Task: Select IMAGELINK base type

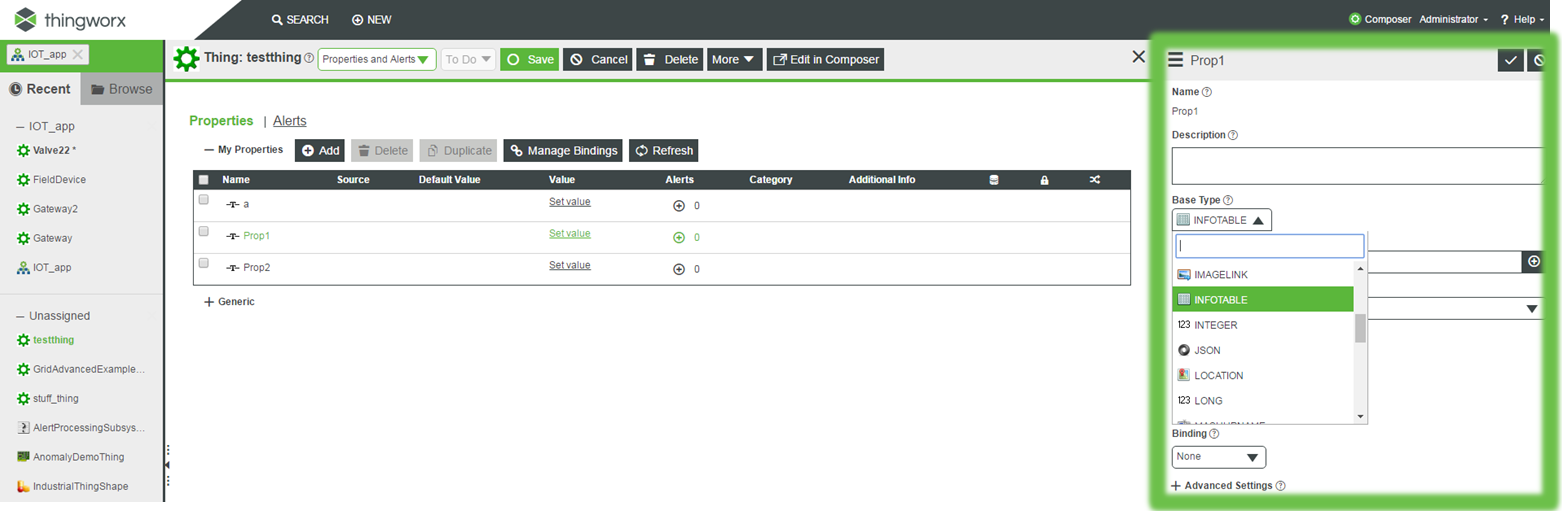Action: click(1263, 274)
